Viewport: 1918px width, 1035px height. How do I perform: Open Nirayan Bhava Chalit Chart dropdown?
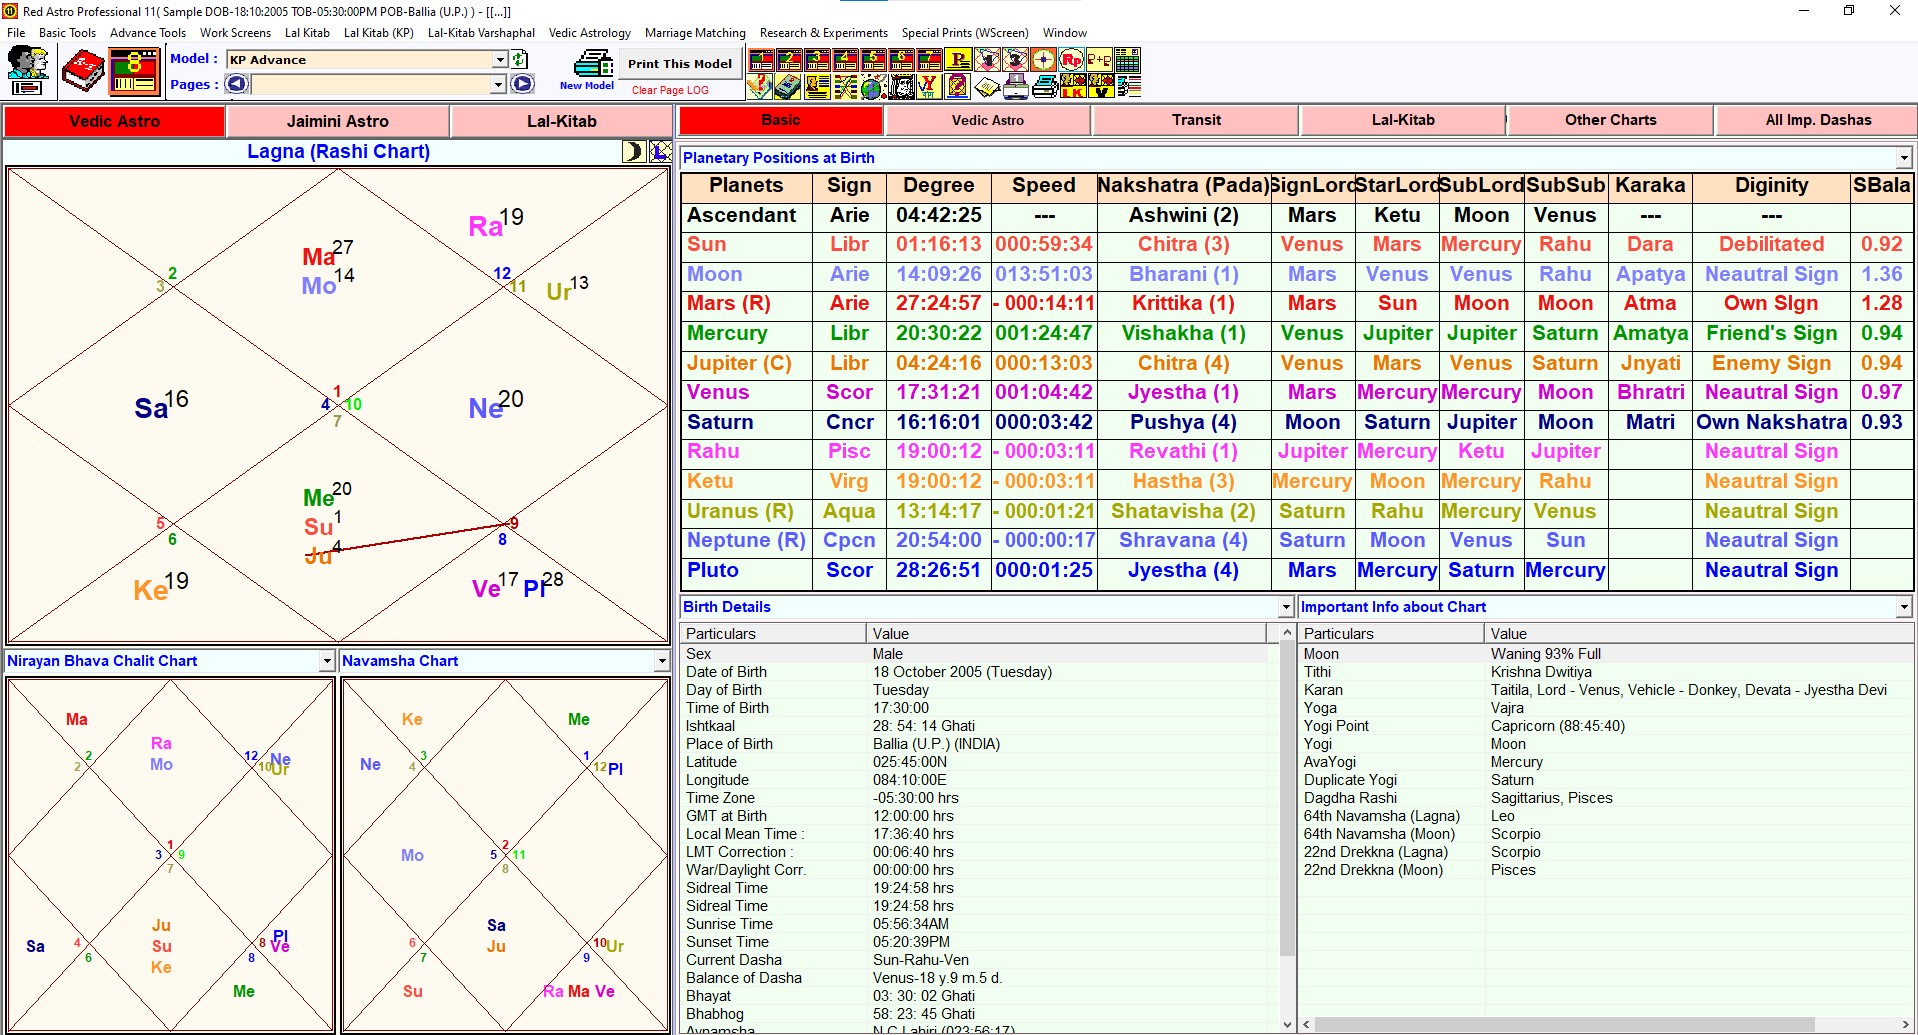pyautogui.click(x=327, y=661)
